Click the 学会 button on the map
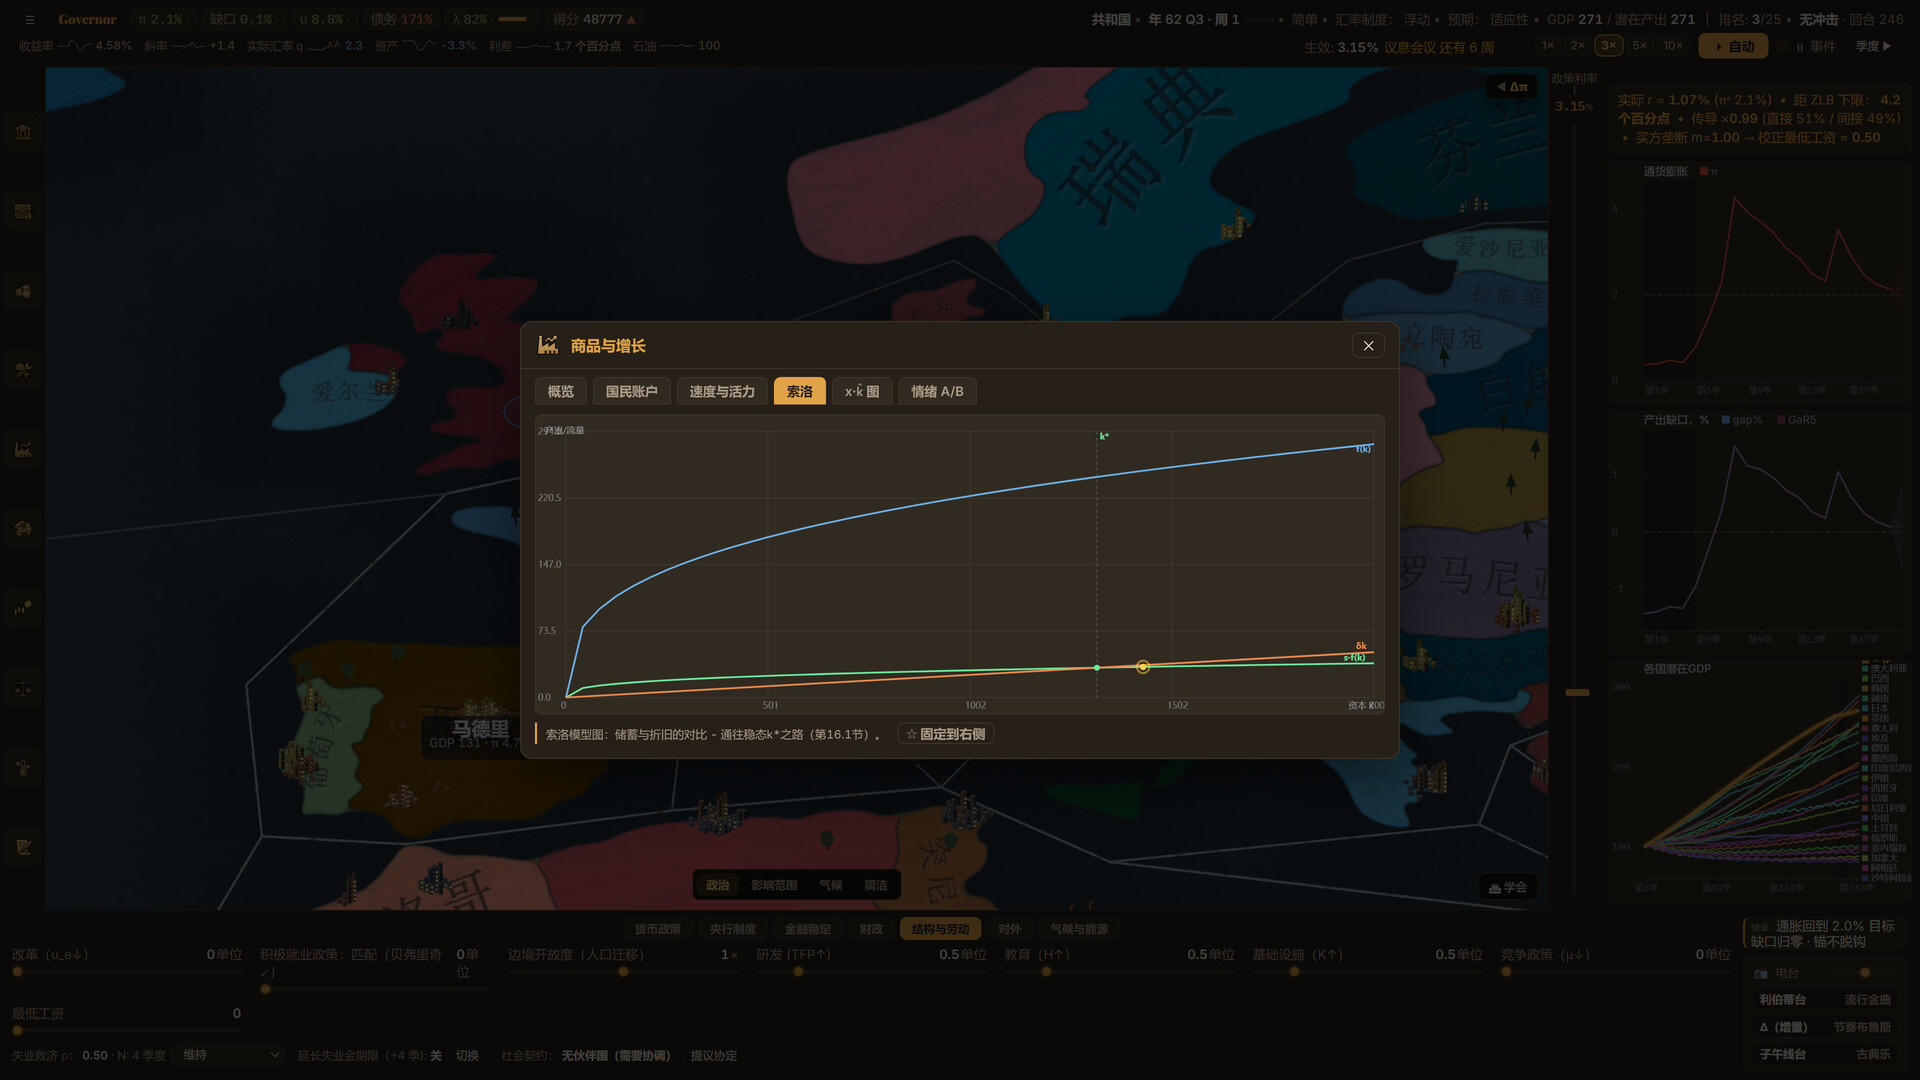 (1508, 887)
